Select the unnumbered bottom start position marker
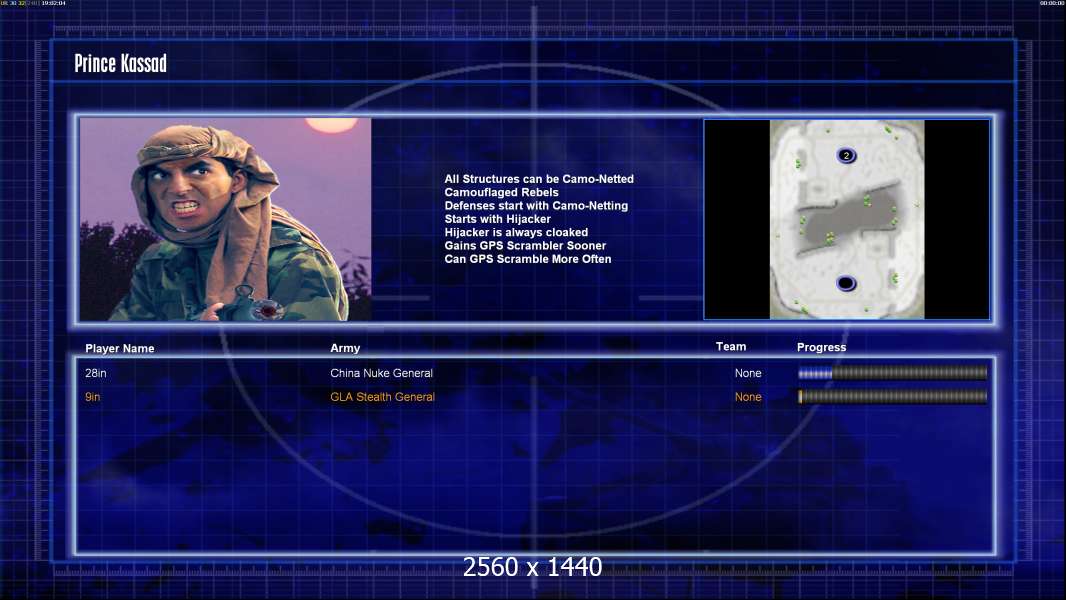 click(846, 283)
